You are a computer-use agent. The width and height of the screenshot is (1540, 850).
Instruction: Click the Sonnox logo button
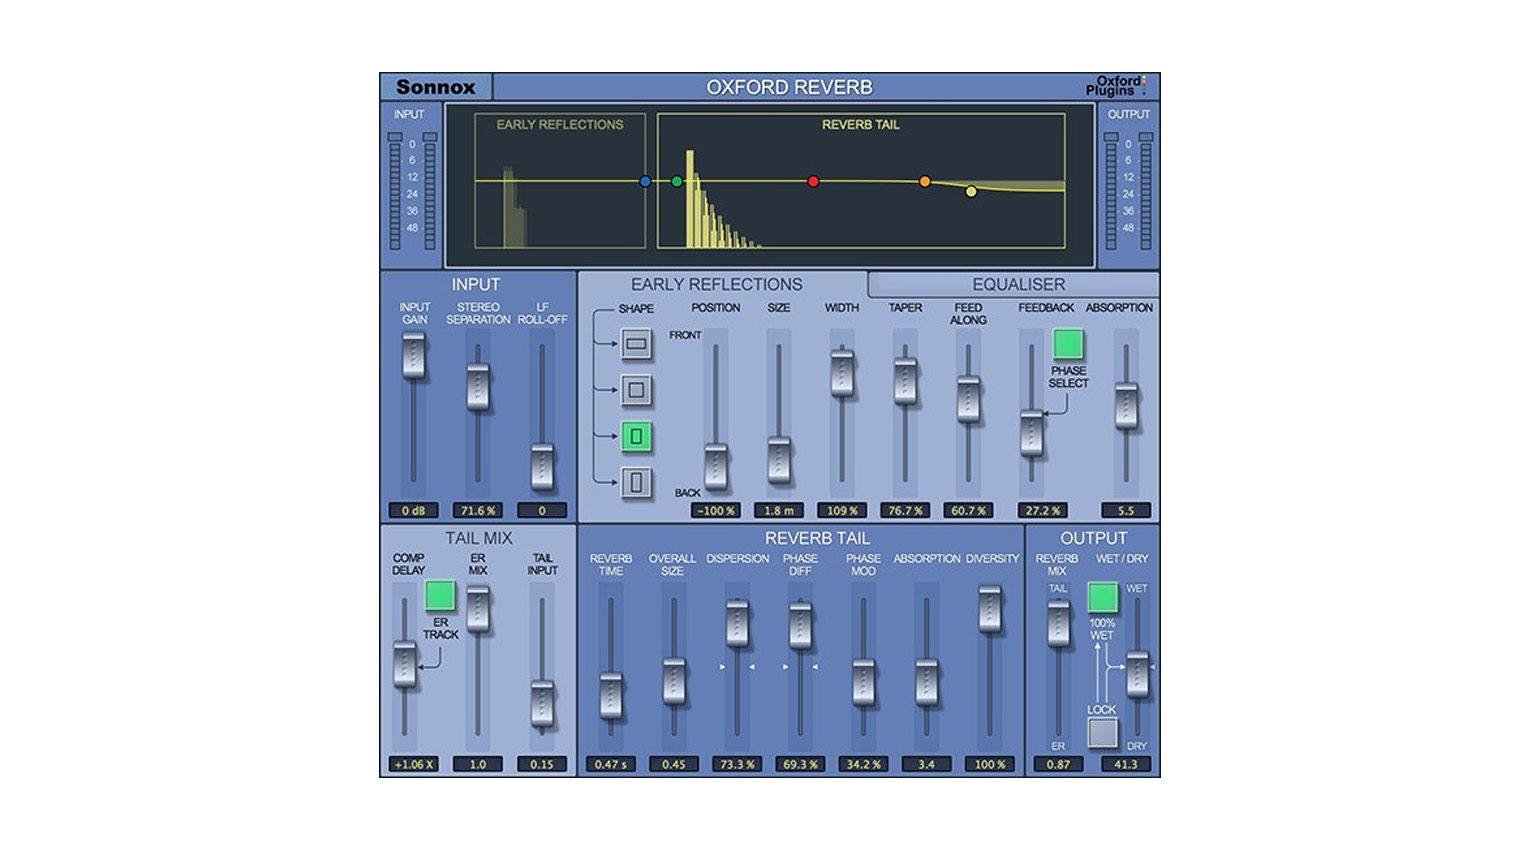point(436,87)
